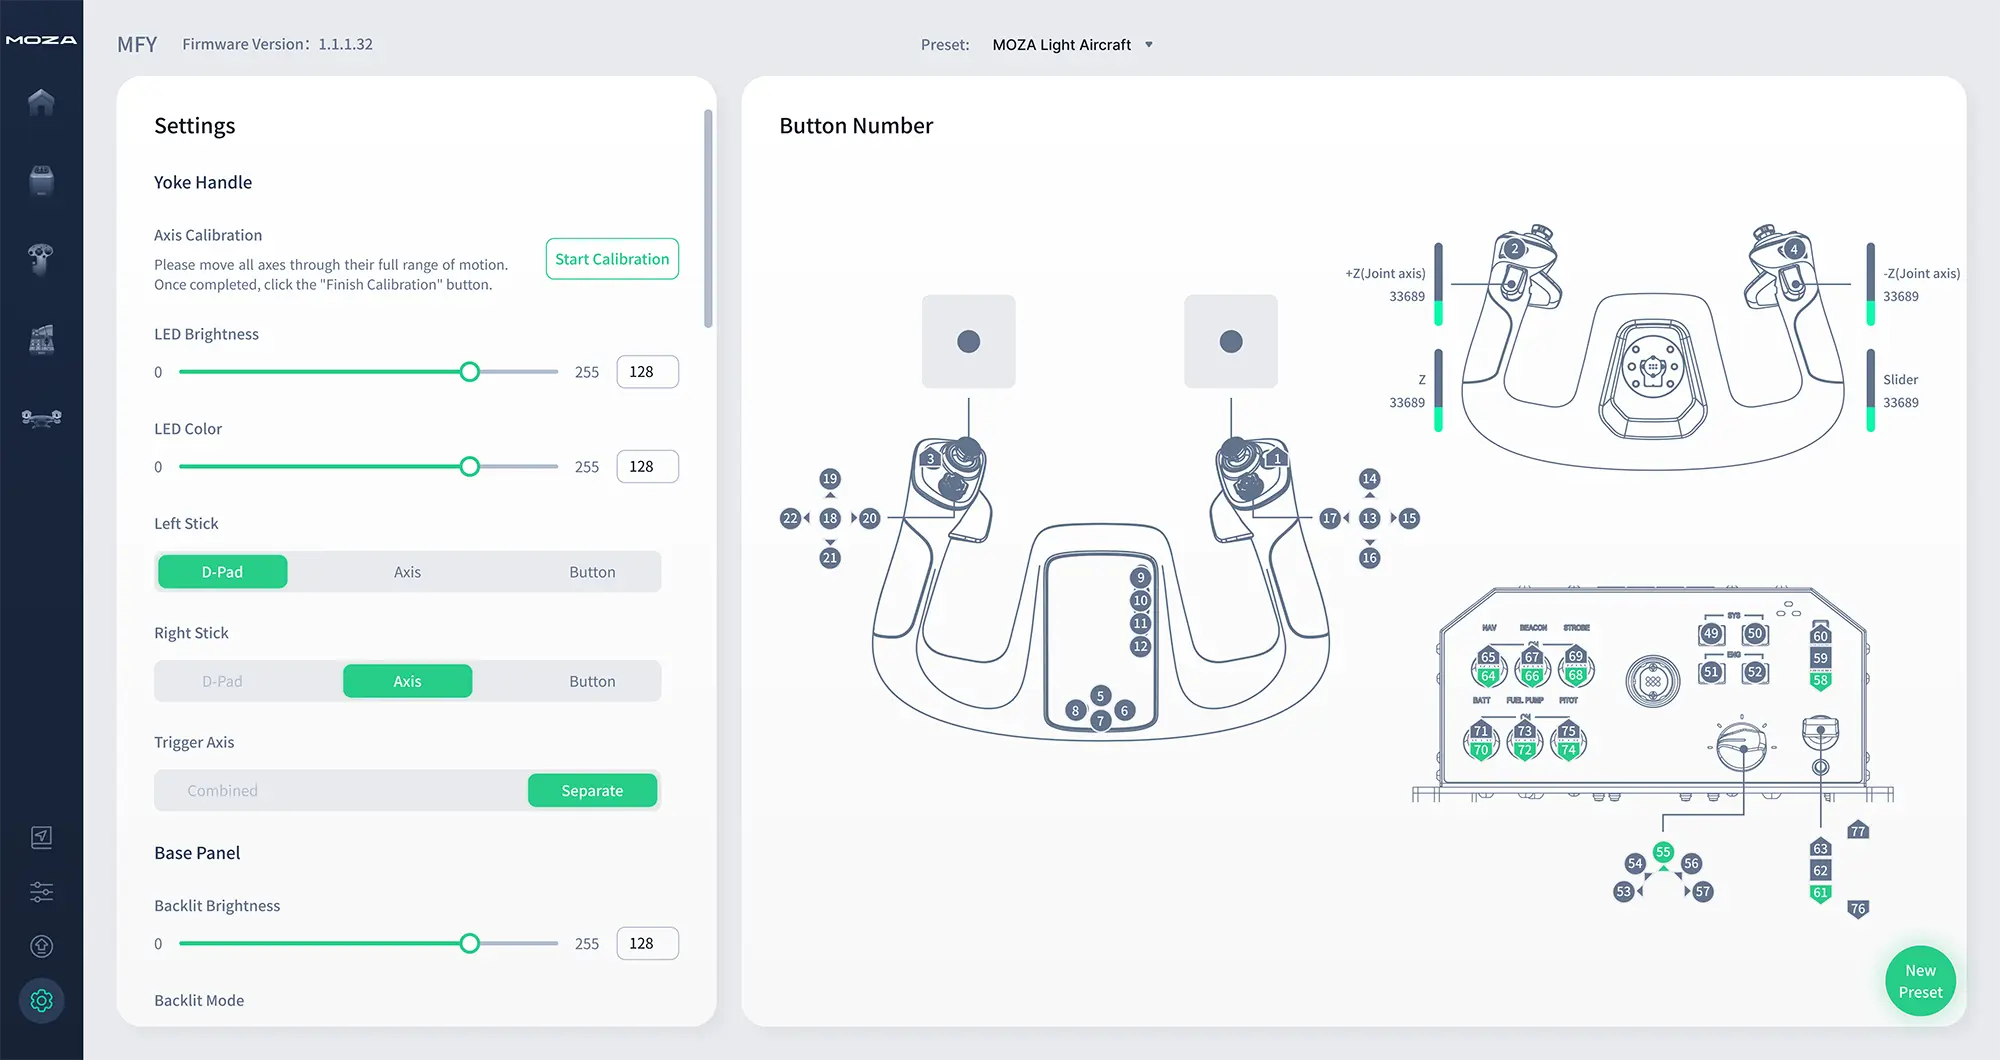Screen dimensions: 2000x1060
Task: Set Left Stick mode to Button
Action: click(x=592, y=572)
